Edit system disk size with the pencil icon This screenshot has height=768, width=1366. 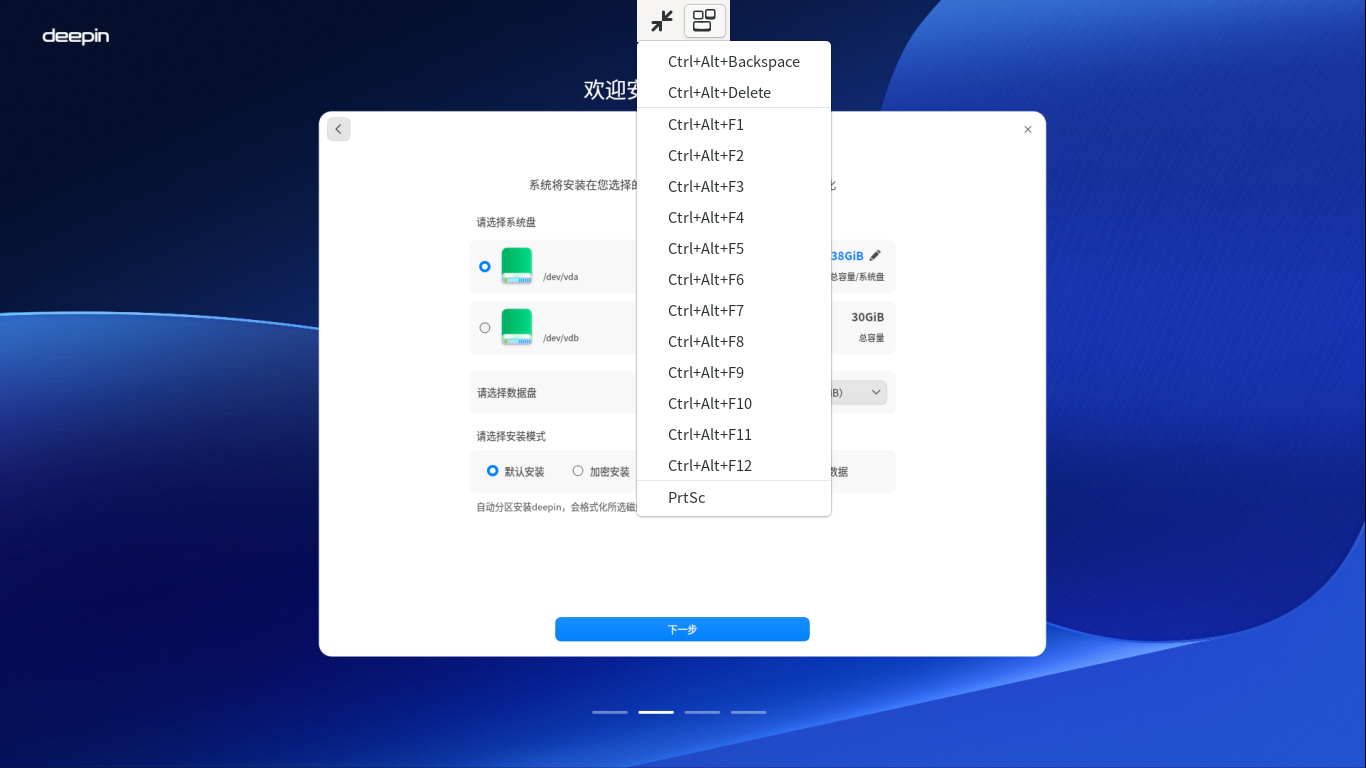pos(875,255)
